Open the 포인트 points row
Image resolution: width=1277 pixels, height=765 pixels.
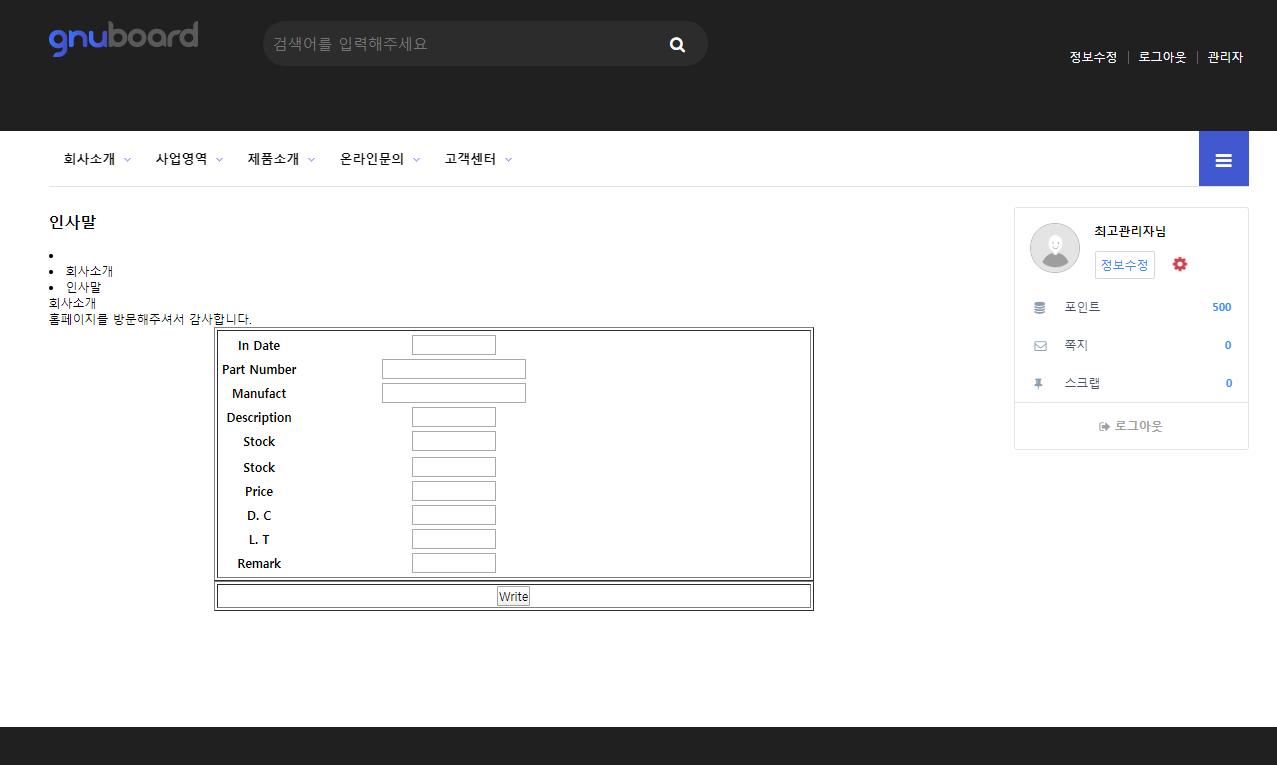click(x=1131, y=307)
